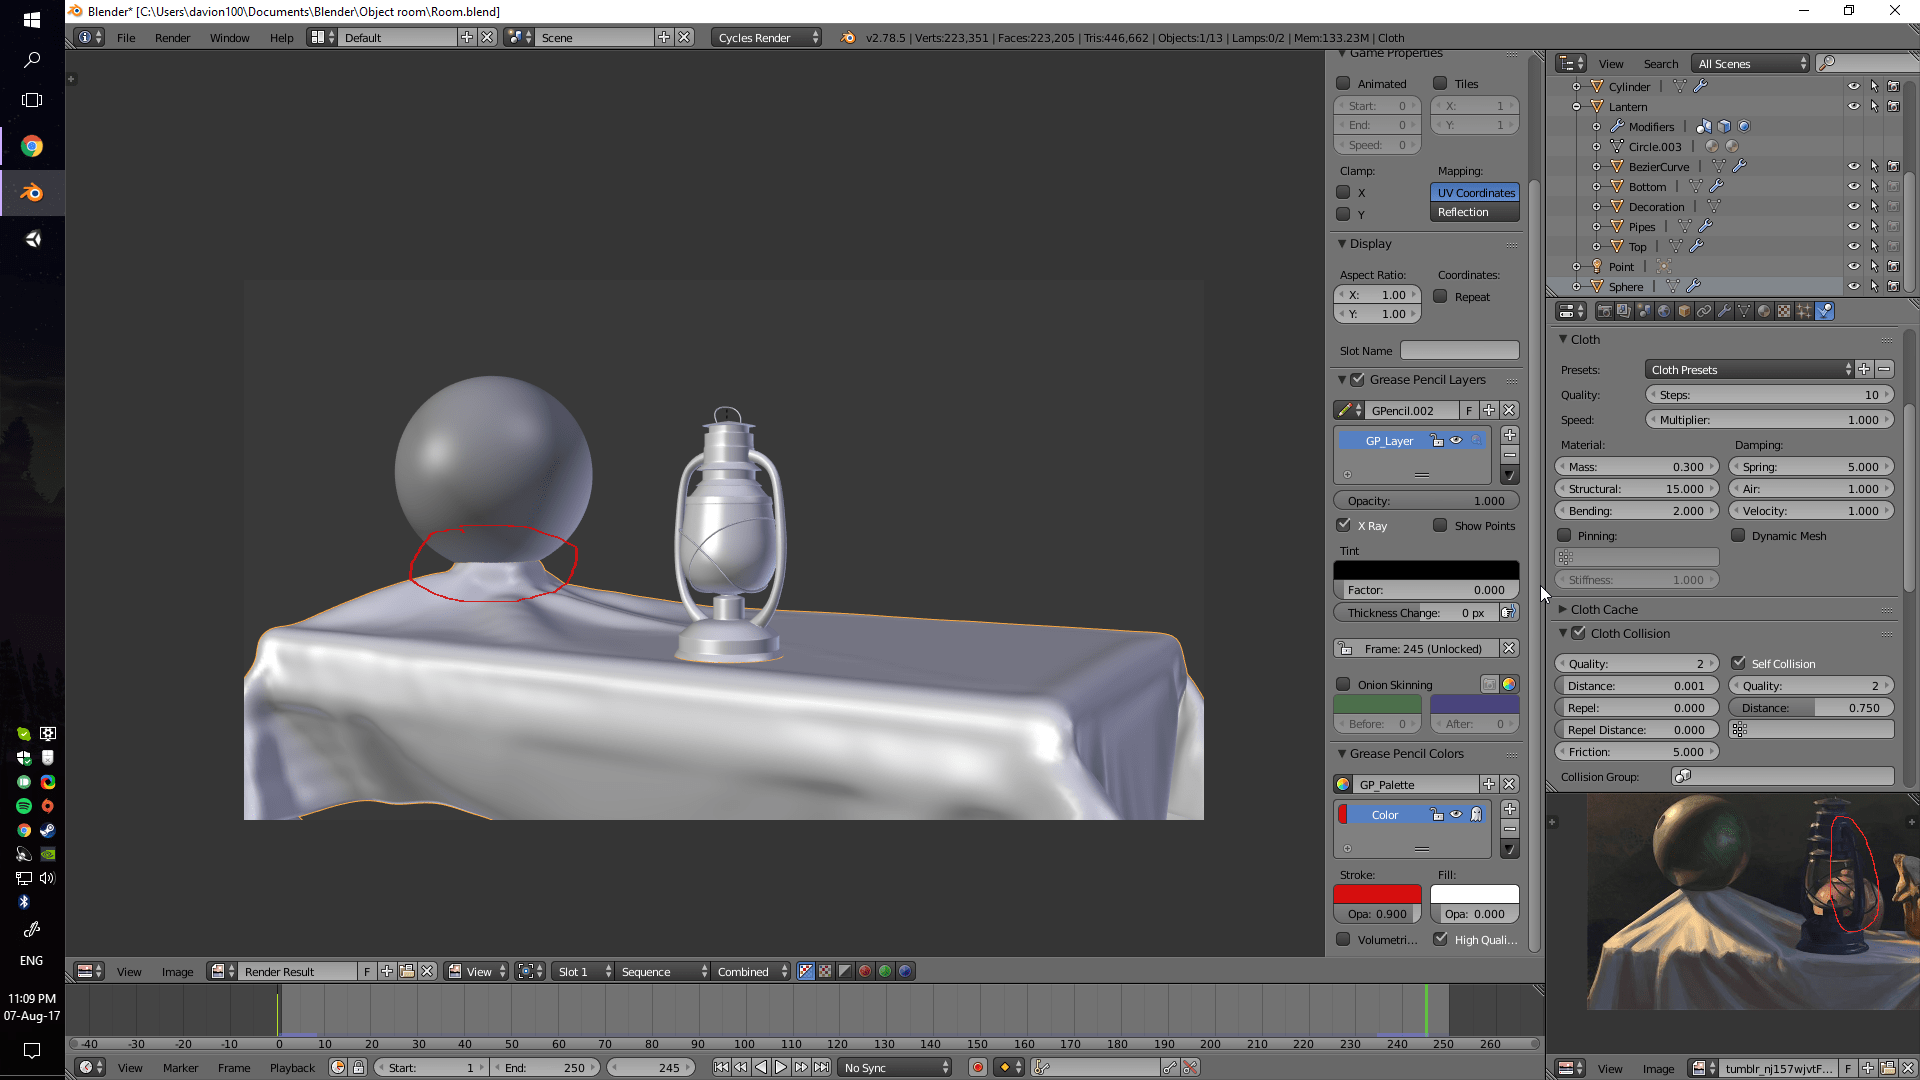Viewport: 1920px width, 1080px height.
Task: Open the Render properties tab
Action: tap(1605, 311)
